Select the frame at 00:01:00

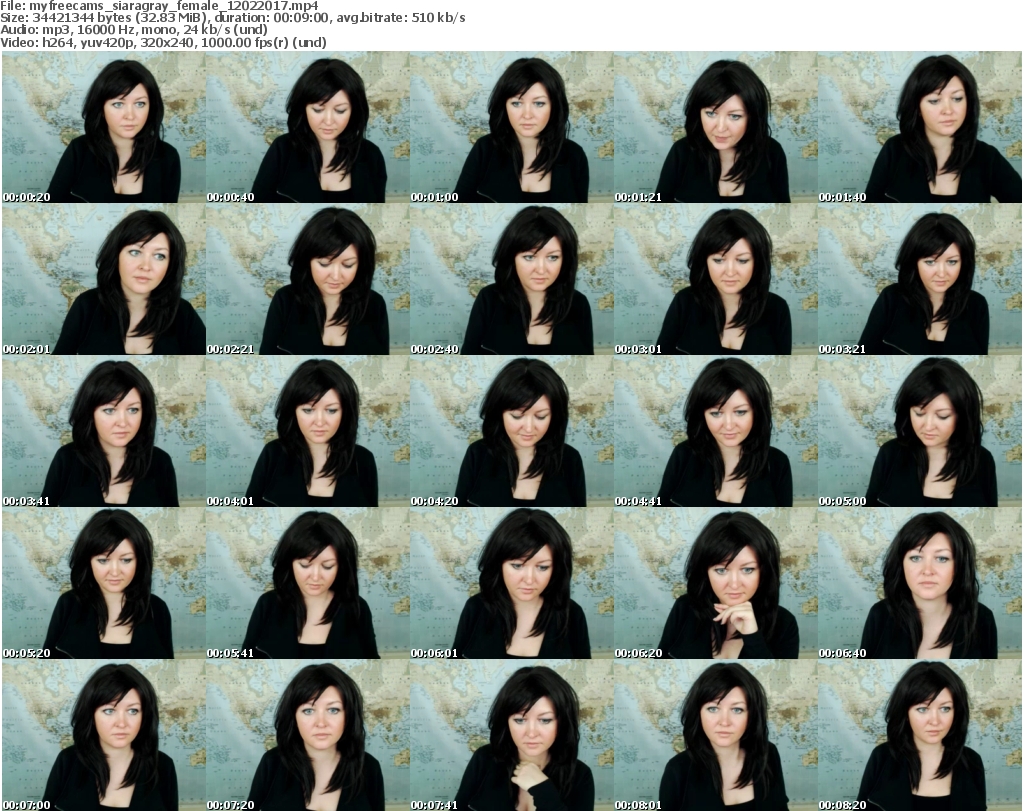click(511, 127)
